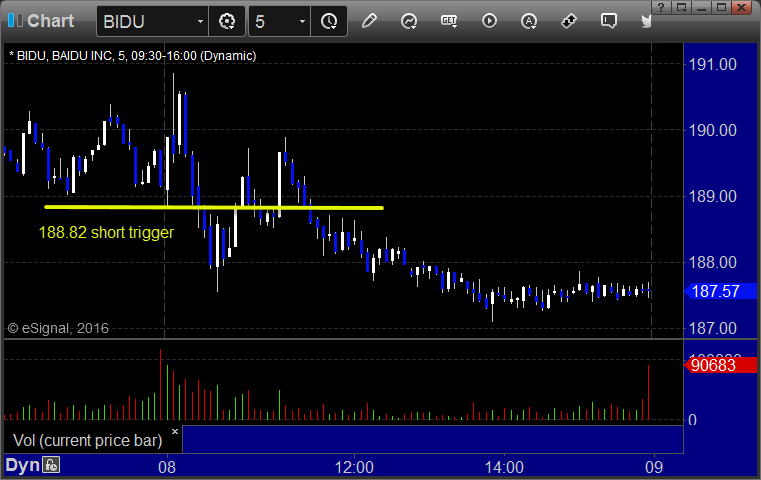Close the Vol current price bar panel
Screen dimensions: 761x480
coord(175,431)
